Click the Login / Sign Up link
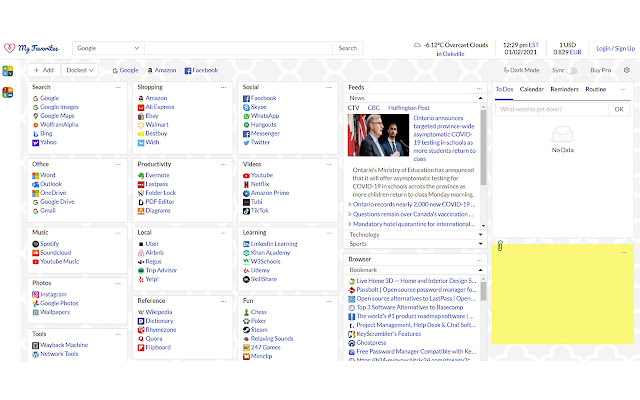The height and width of the screenshot is (400, 640). pyautogui.click(x=616, y=49)
